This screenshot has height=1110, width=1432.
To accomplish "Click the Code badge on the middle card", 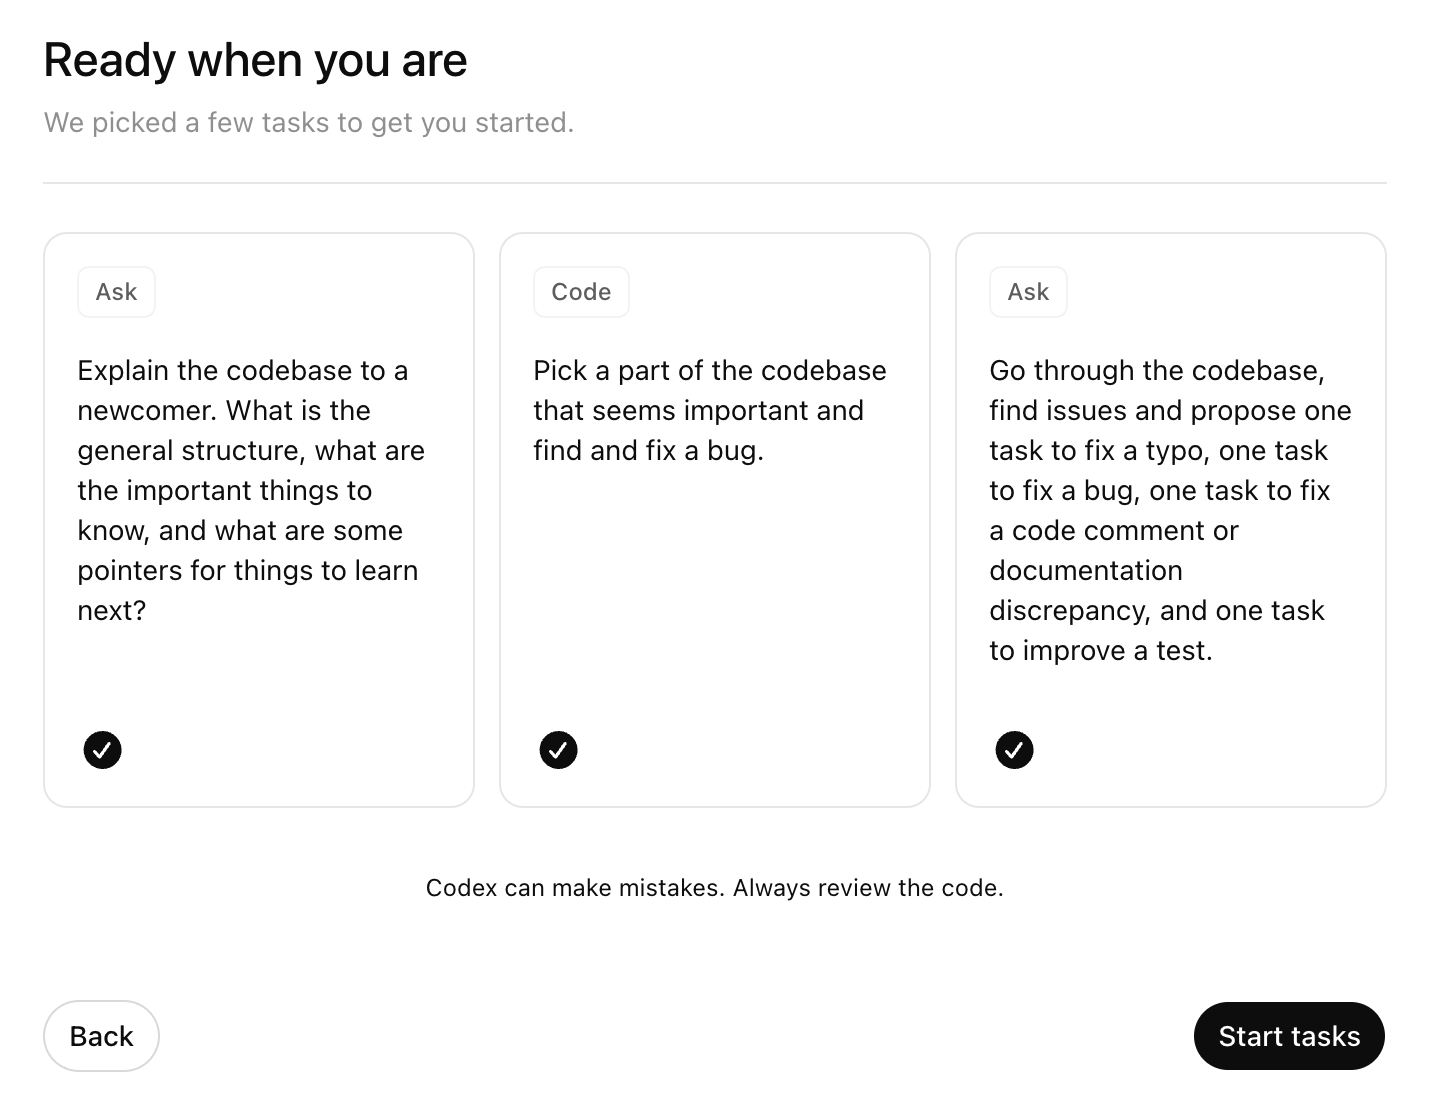I will [x=581, y=291].
